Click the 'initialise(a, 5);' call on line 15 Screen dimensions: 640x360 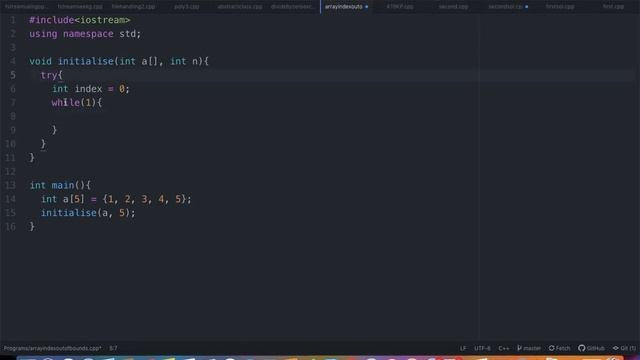88,213
